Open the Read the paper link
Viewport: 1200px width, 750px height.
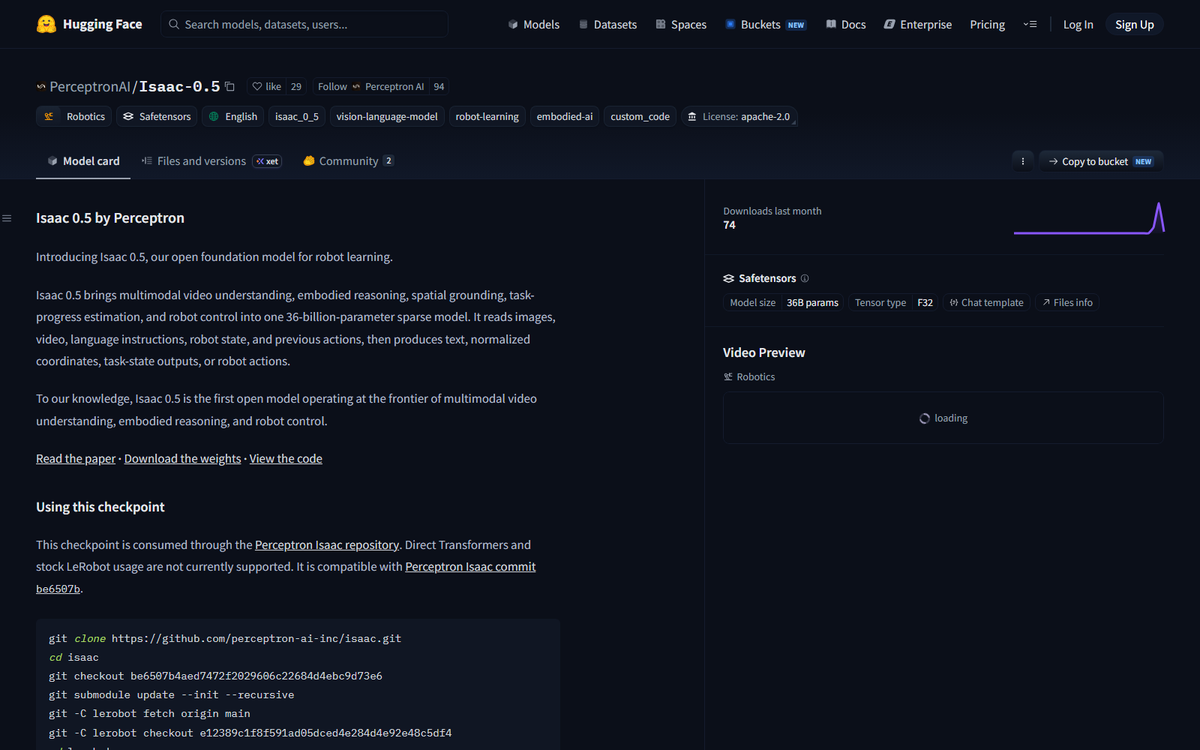(76, 458)
